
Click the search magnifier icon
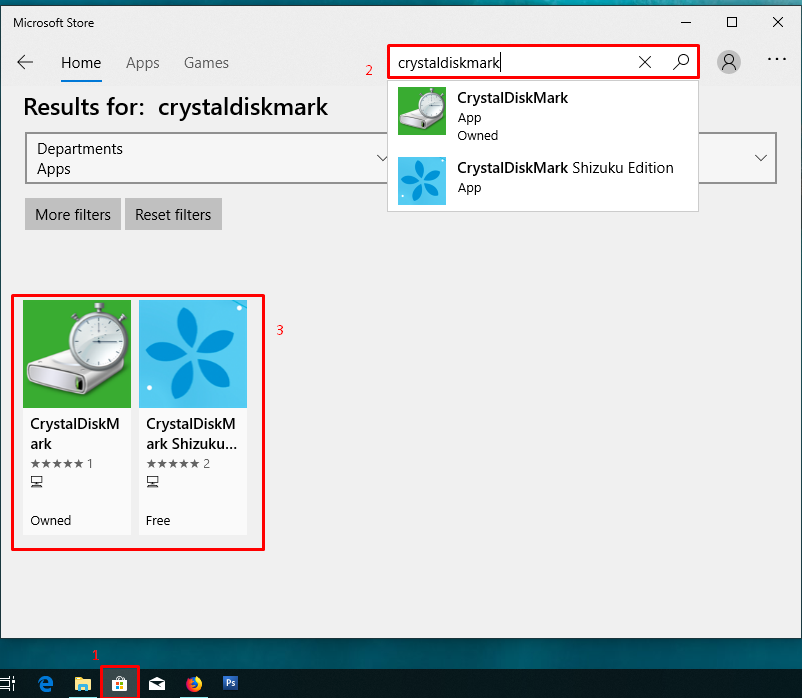pos(681,62)
